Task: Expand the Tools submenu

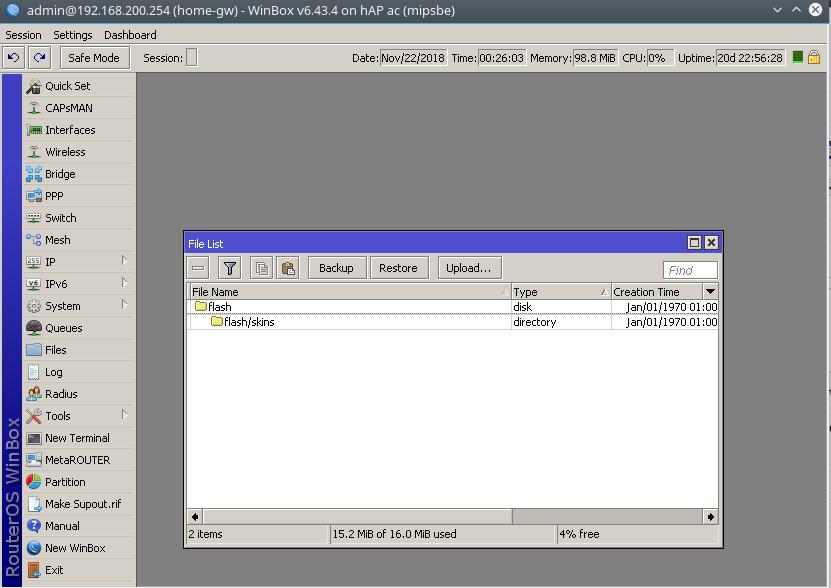Action: click(x=124, y=415)
